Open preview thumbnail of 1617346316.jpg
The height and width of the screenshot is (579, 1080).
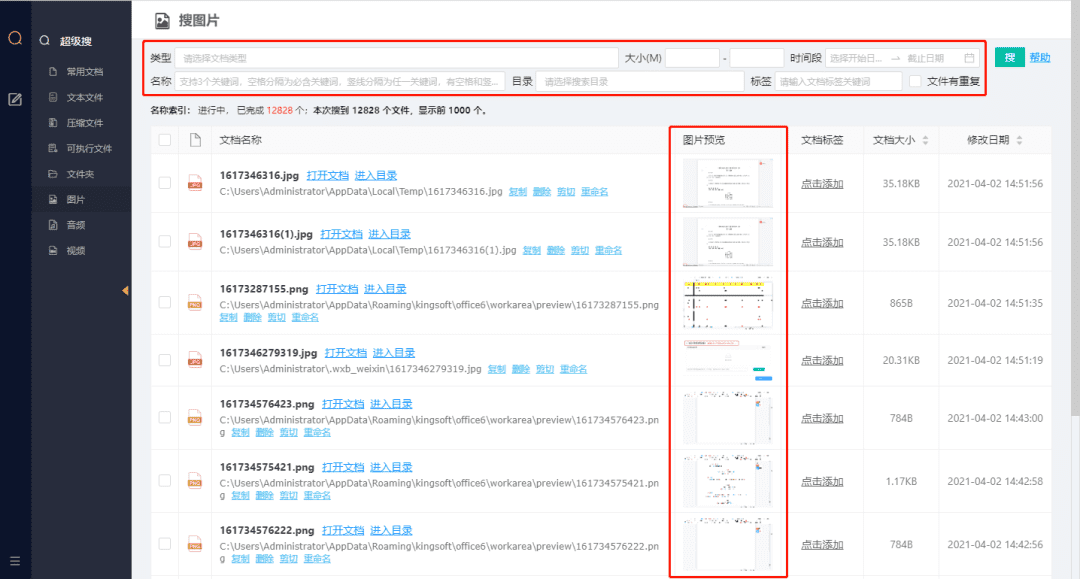point(727,183)
